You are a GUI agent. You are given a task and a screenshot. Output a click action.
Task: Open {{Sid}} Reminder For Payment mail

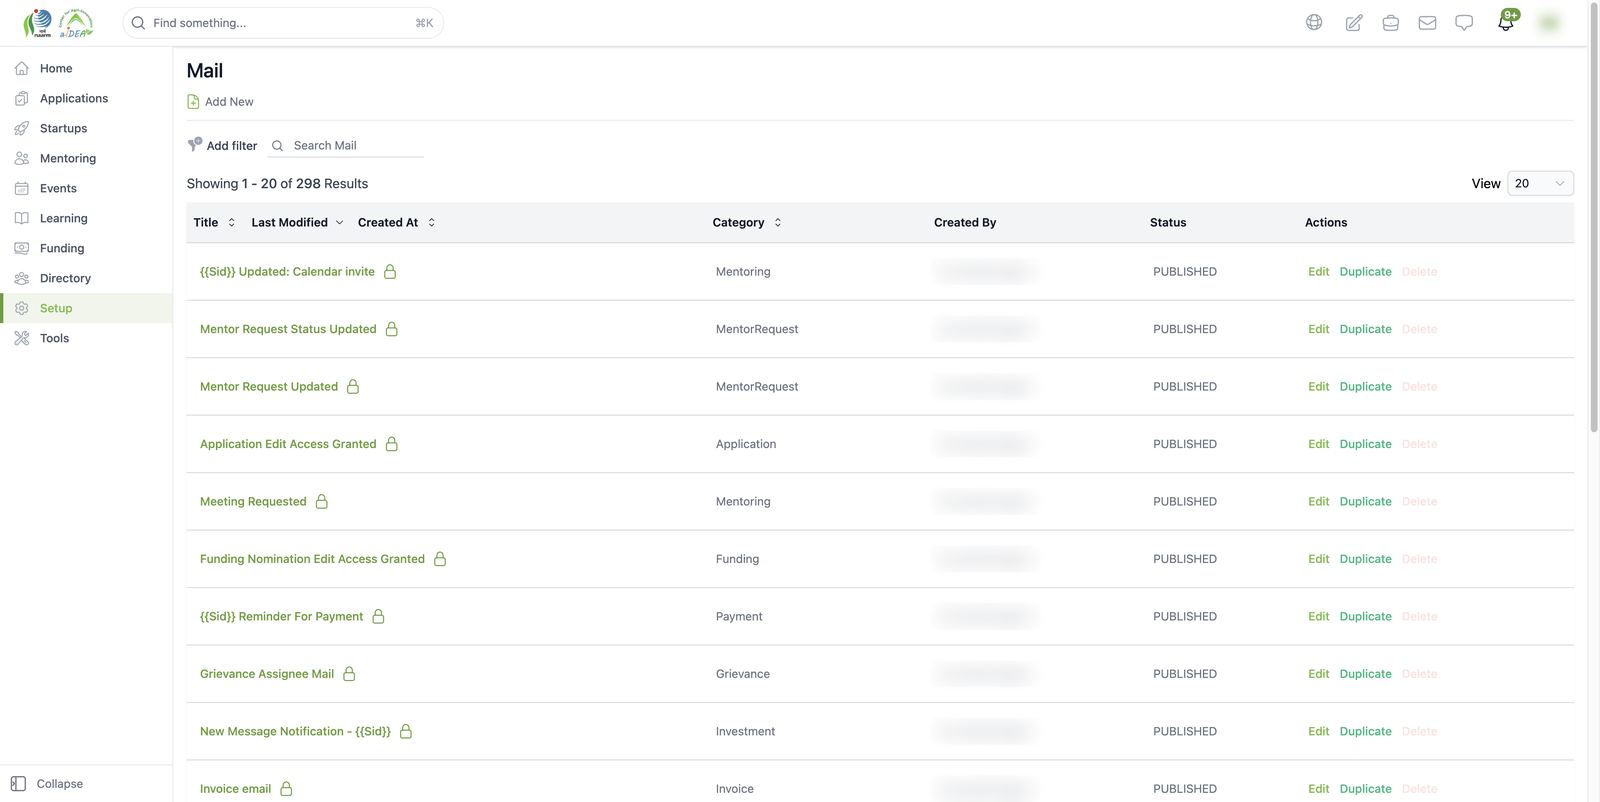click(281, 616)
